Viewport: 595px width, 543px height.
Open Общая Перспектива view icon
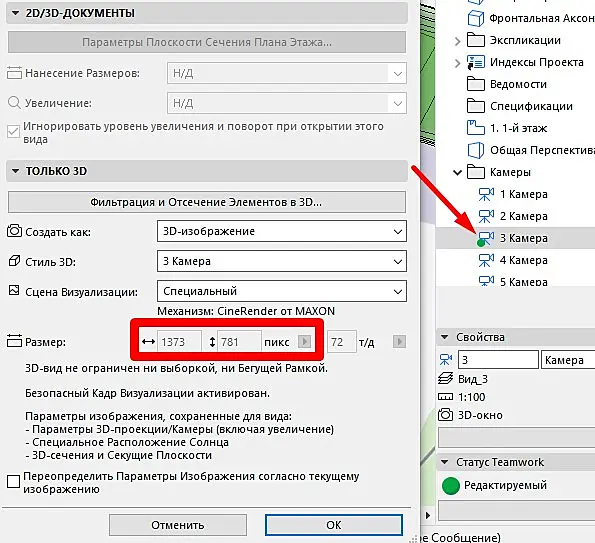476,150
